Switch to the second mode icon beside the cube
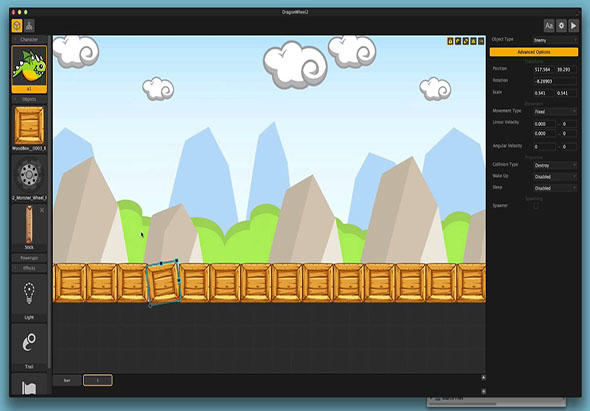 point(29,26)
